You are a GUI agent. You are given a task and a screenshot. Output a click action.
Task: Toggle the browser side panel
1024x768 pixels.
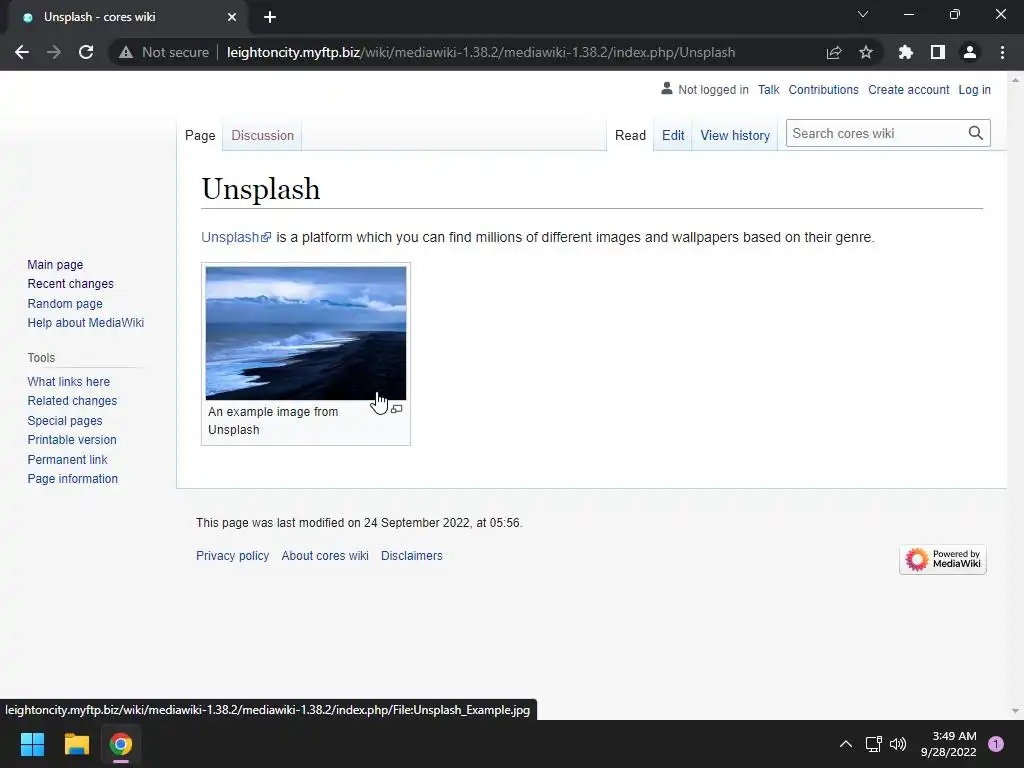coord(938,52)
